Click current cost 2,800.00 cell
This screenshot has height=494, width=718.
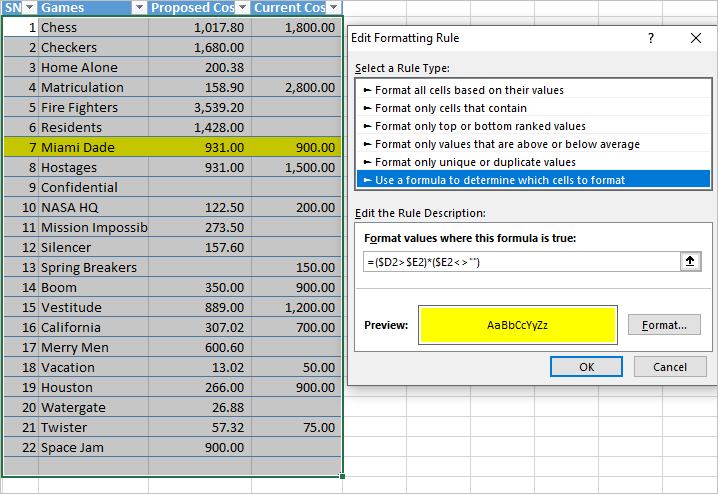point(297,87)
